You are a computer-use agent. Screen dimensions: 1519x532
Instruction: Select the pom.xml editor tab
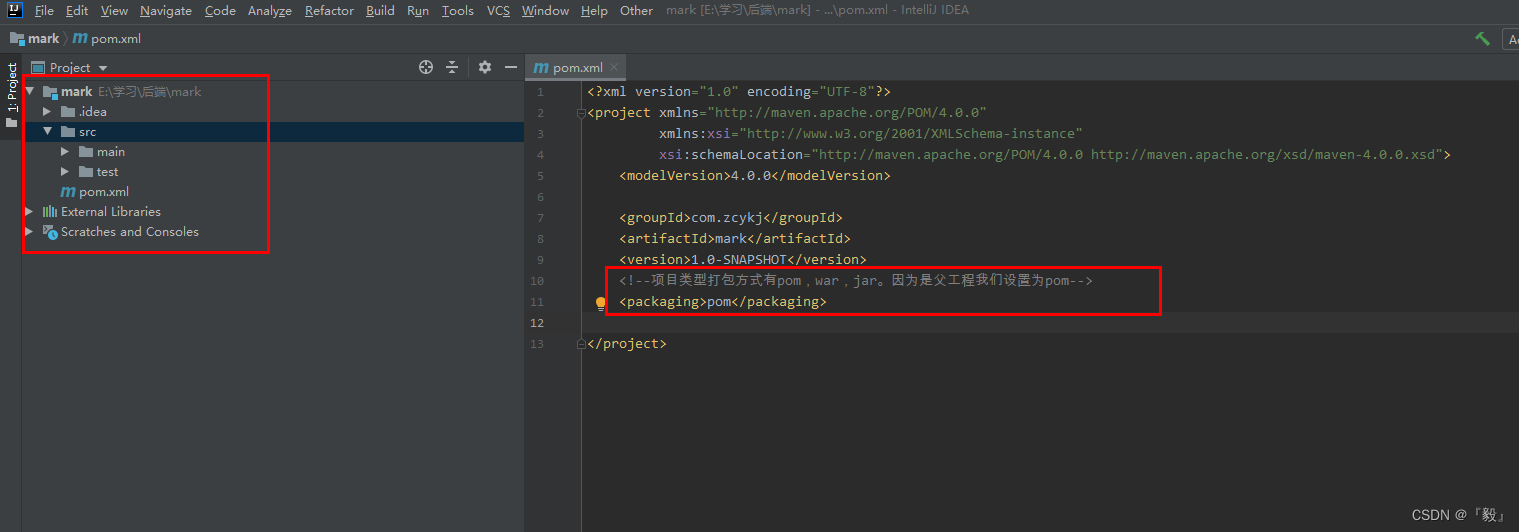point(576,68)
